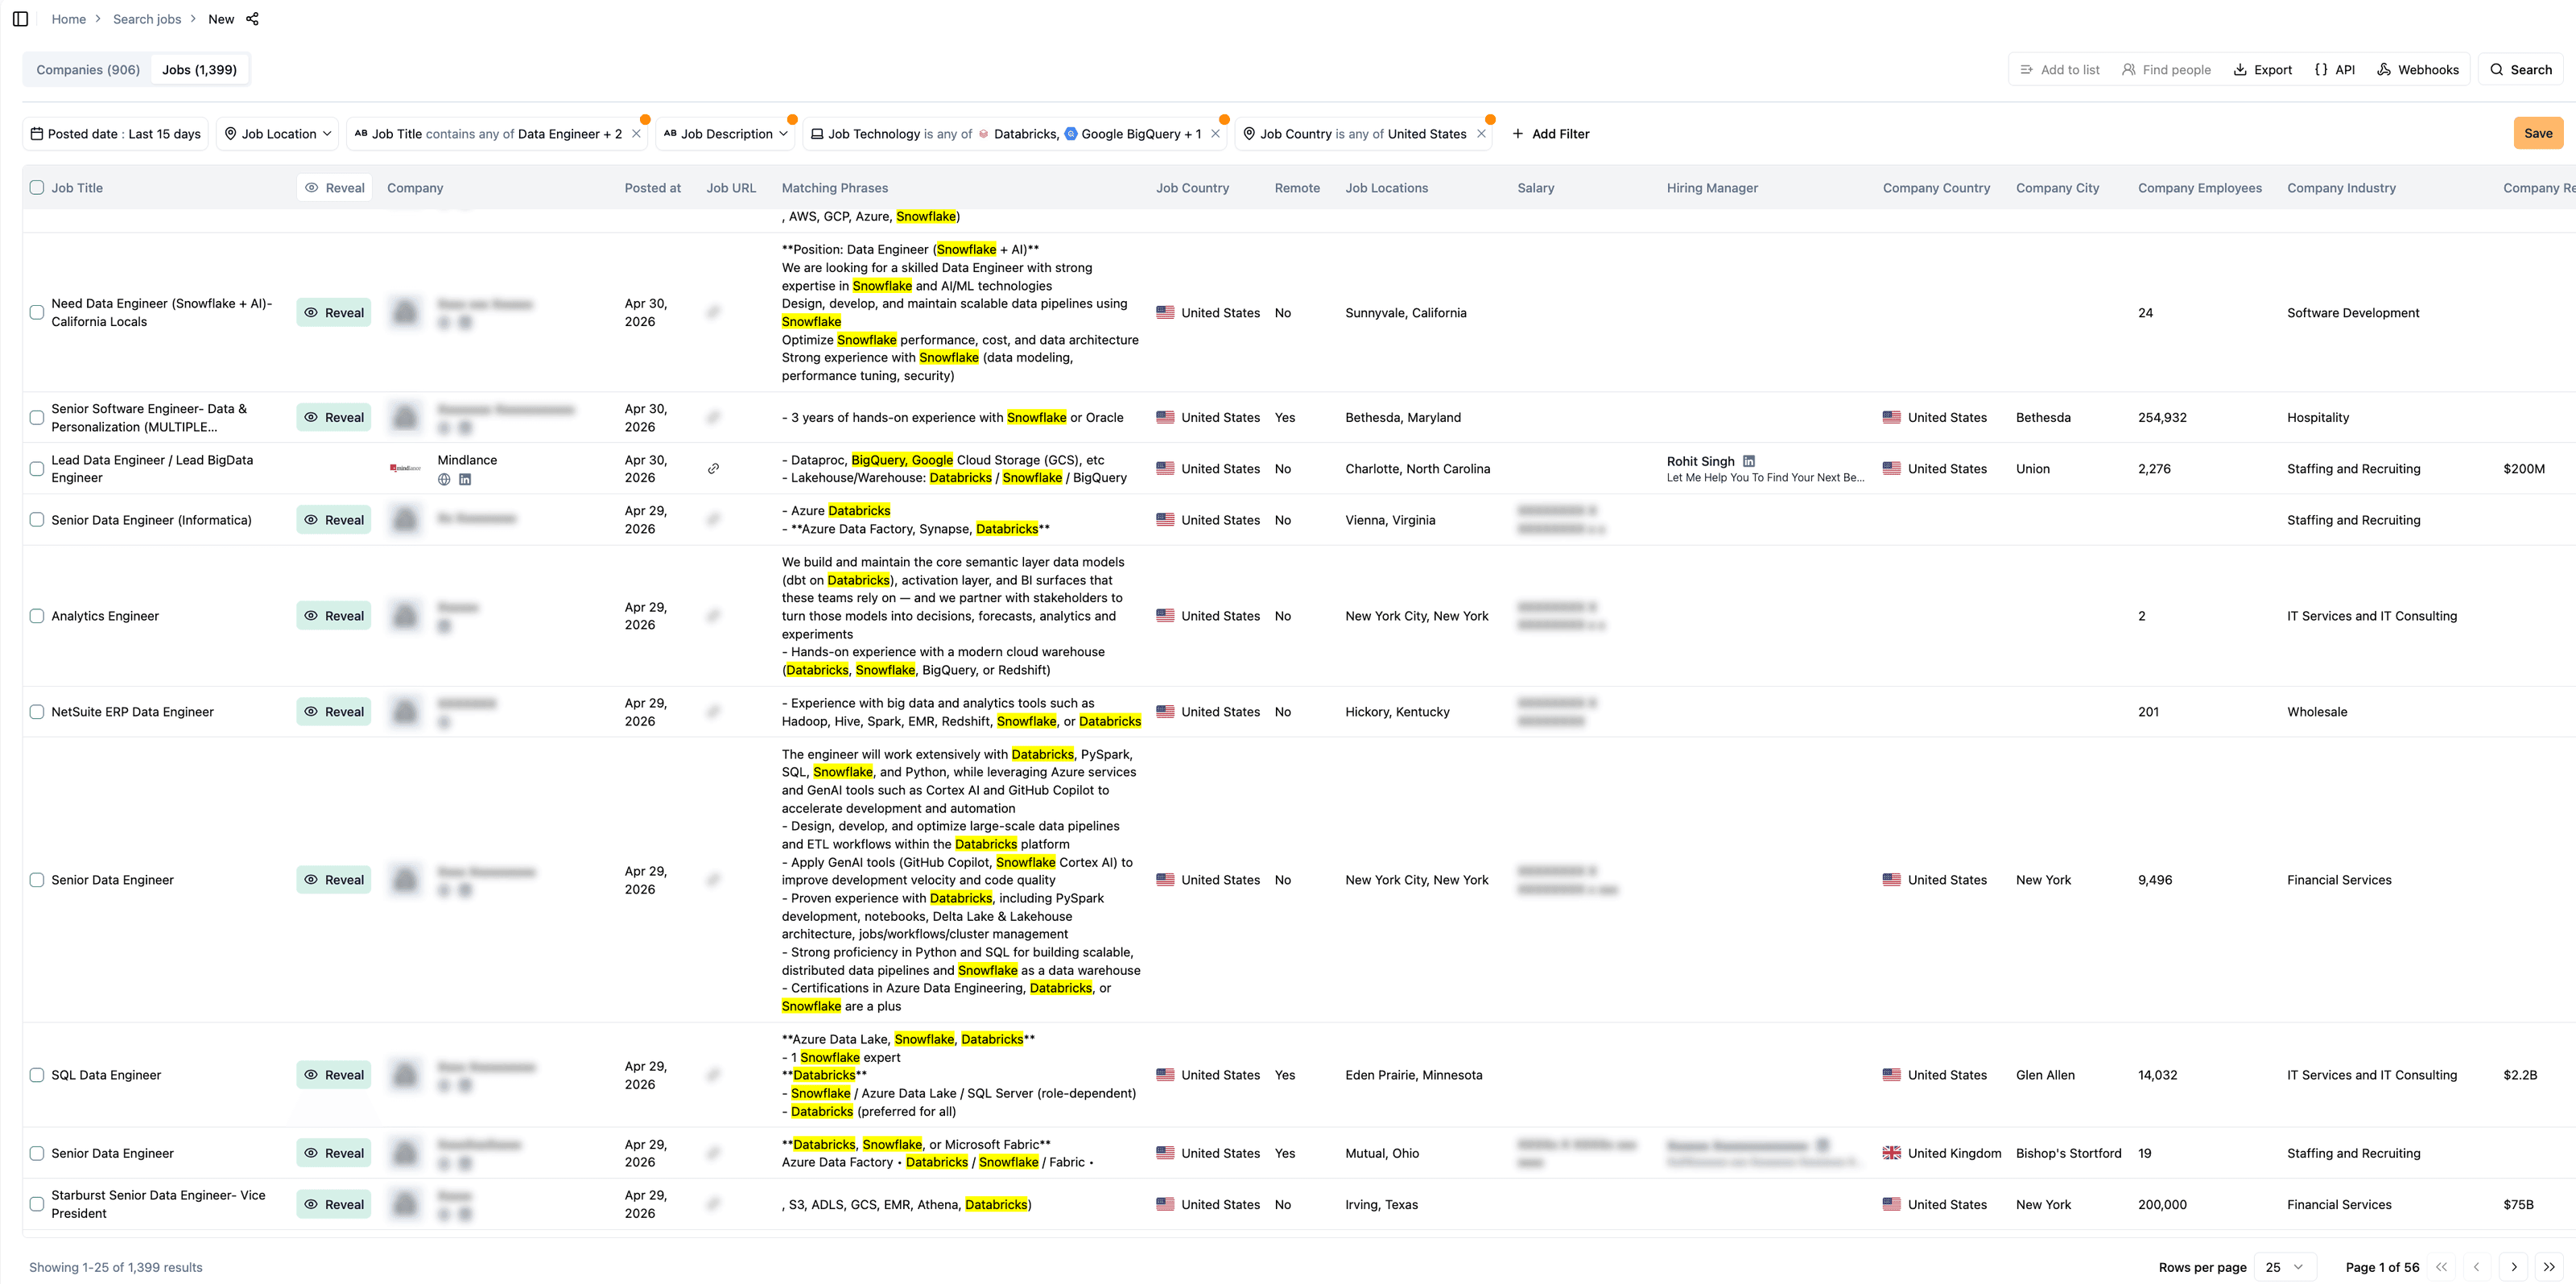Open Mindlance website globe icon

(x=444, y=479)
